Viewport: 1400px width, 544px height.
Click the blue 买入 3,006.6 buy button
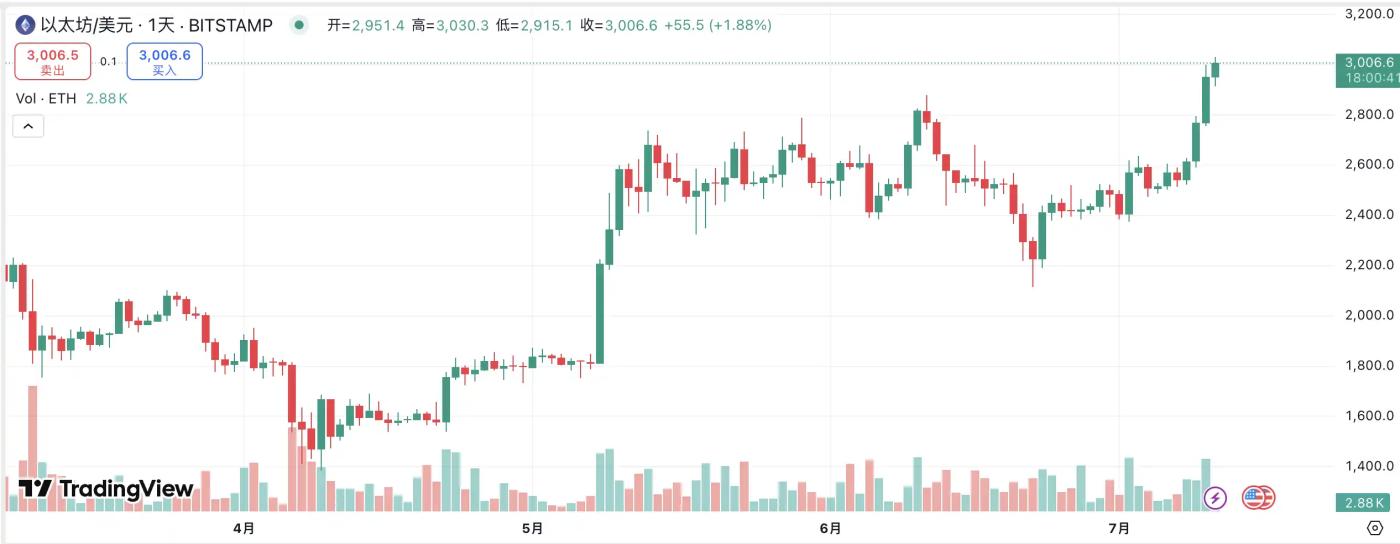tap(164, 62)
